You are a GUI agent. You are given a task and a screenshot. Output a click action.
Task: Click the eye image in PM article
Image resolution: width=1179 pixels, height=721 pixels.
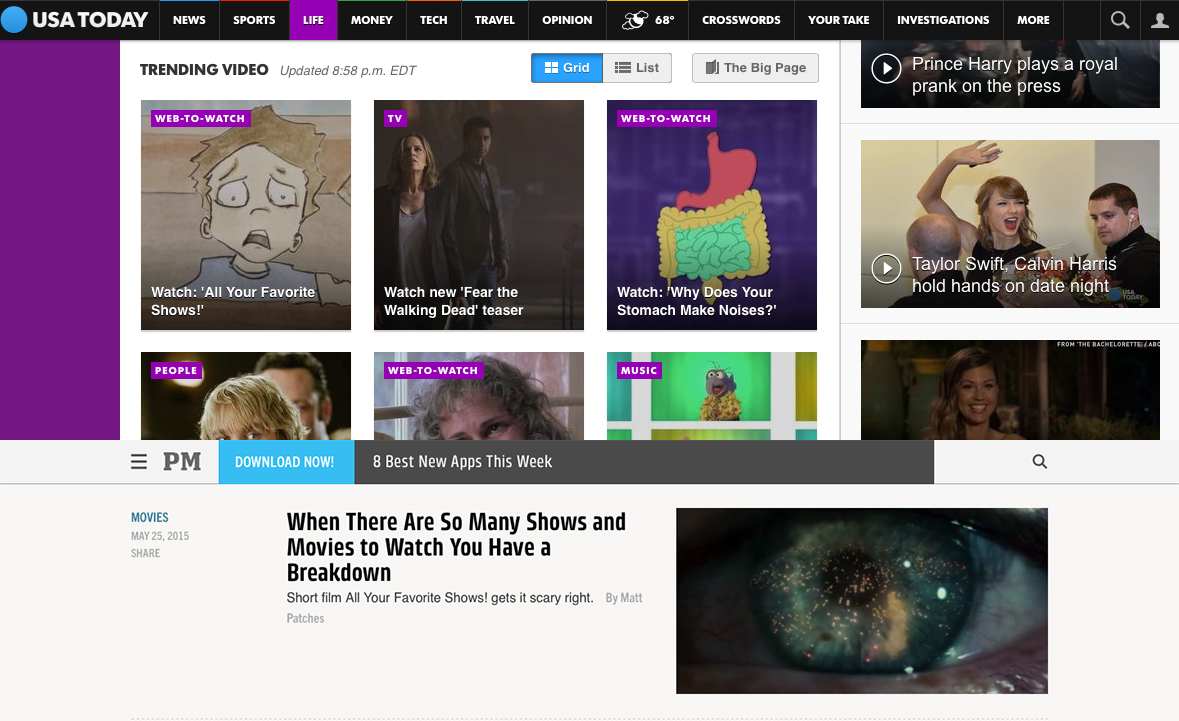862,601
